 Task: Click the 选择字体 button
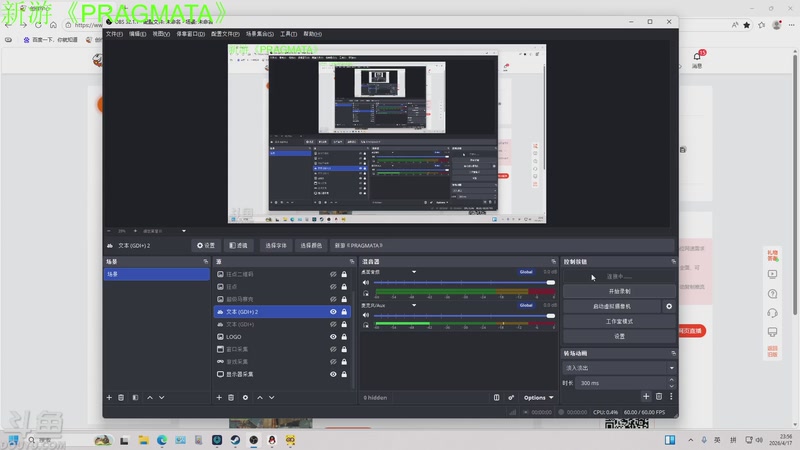tap(276, 245)
